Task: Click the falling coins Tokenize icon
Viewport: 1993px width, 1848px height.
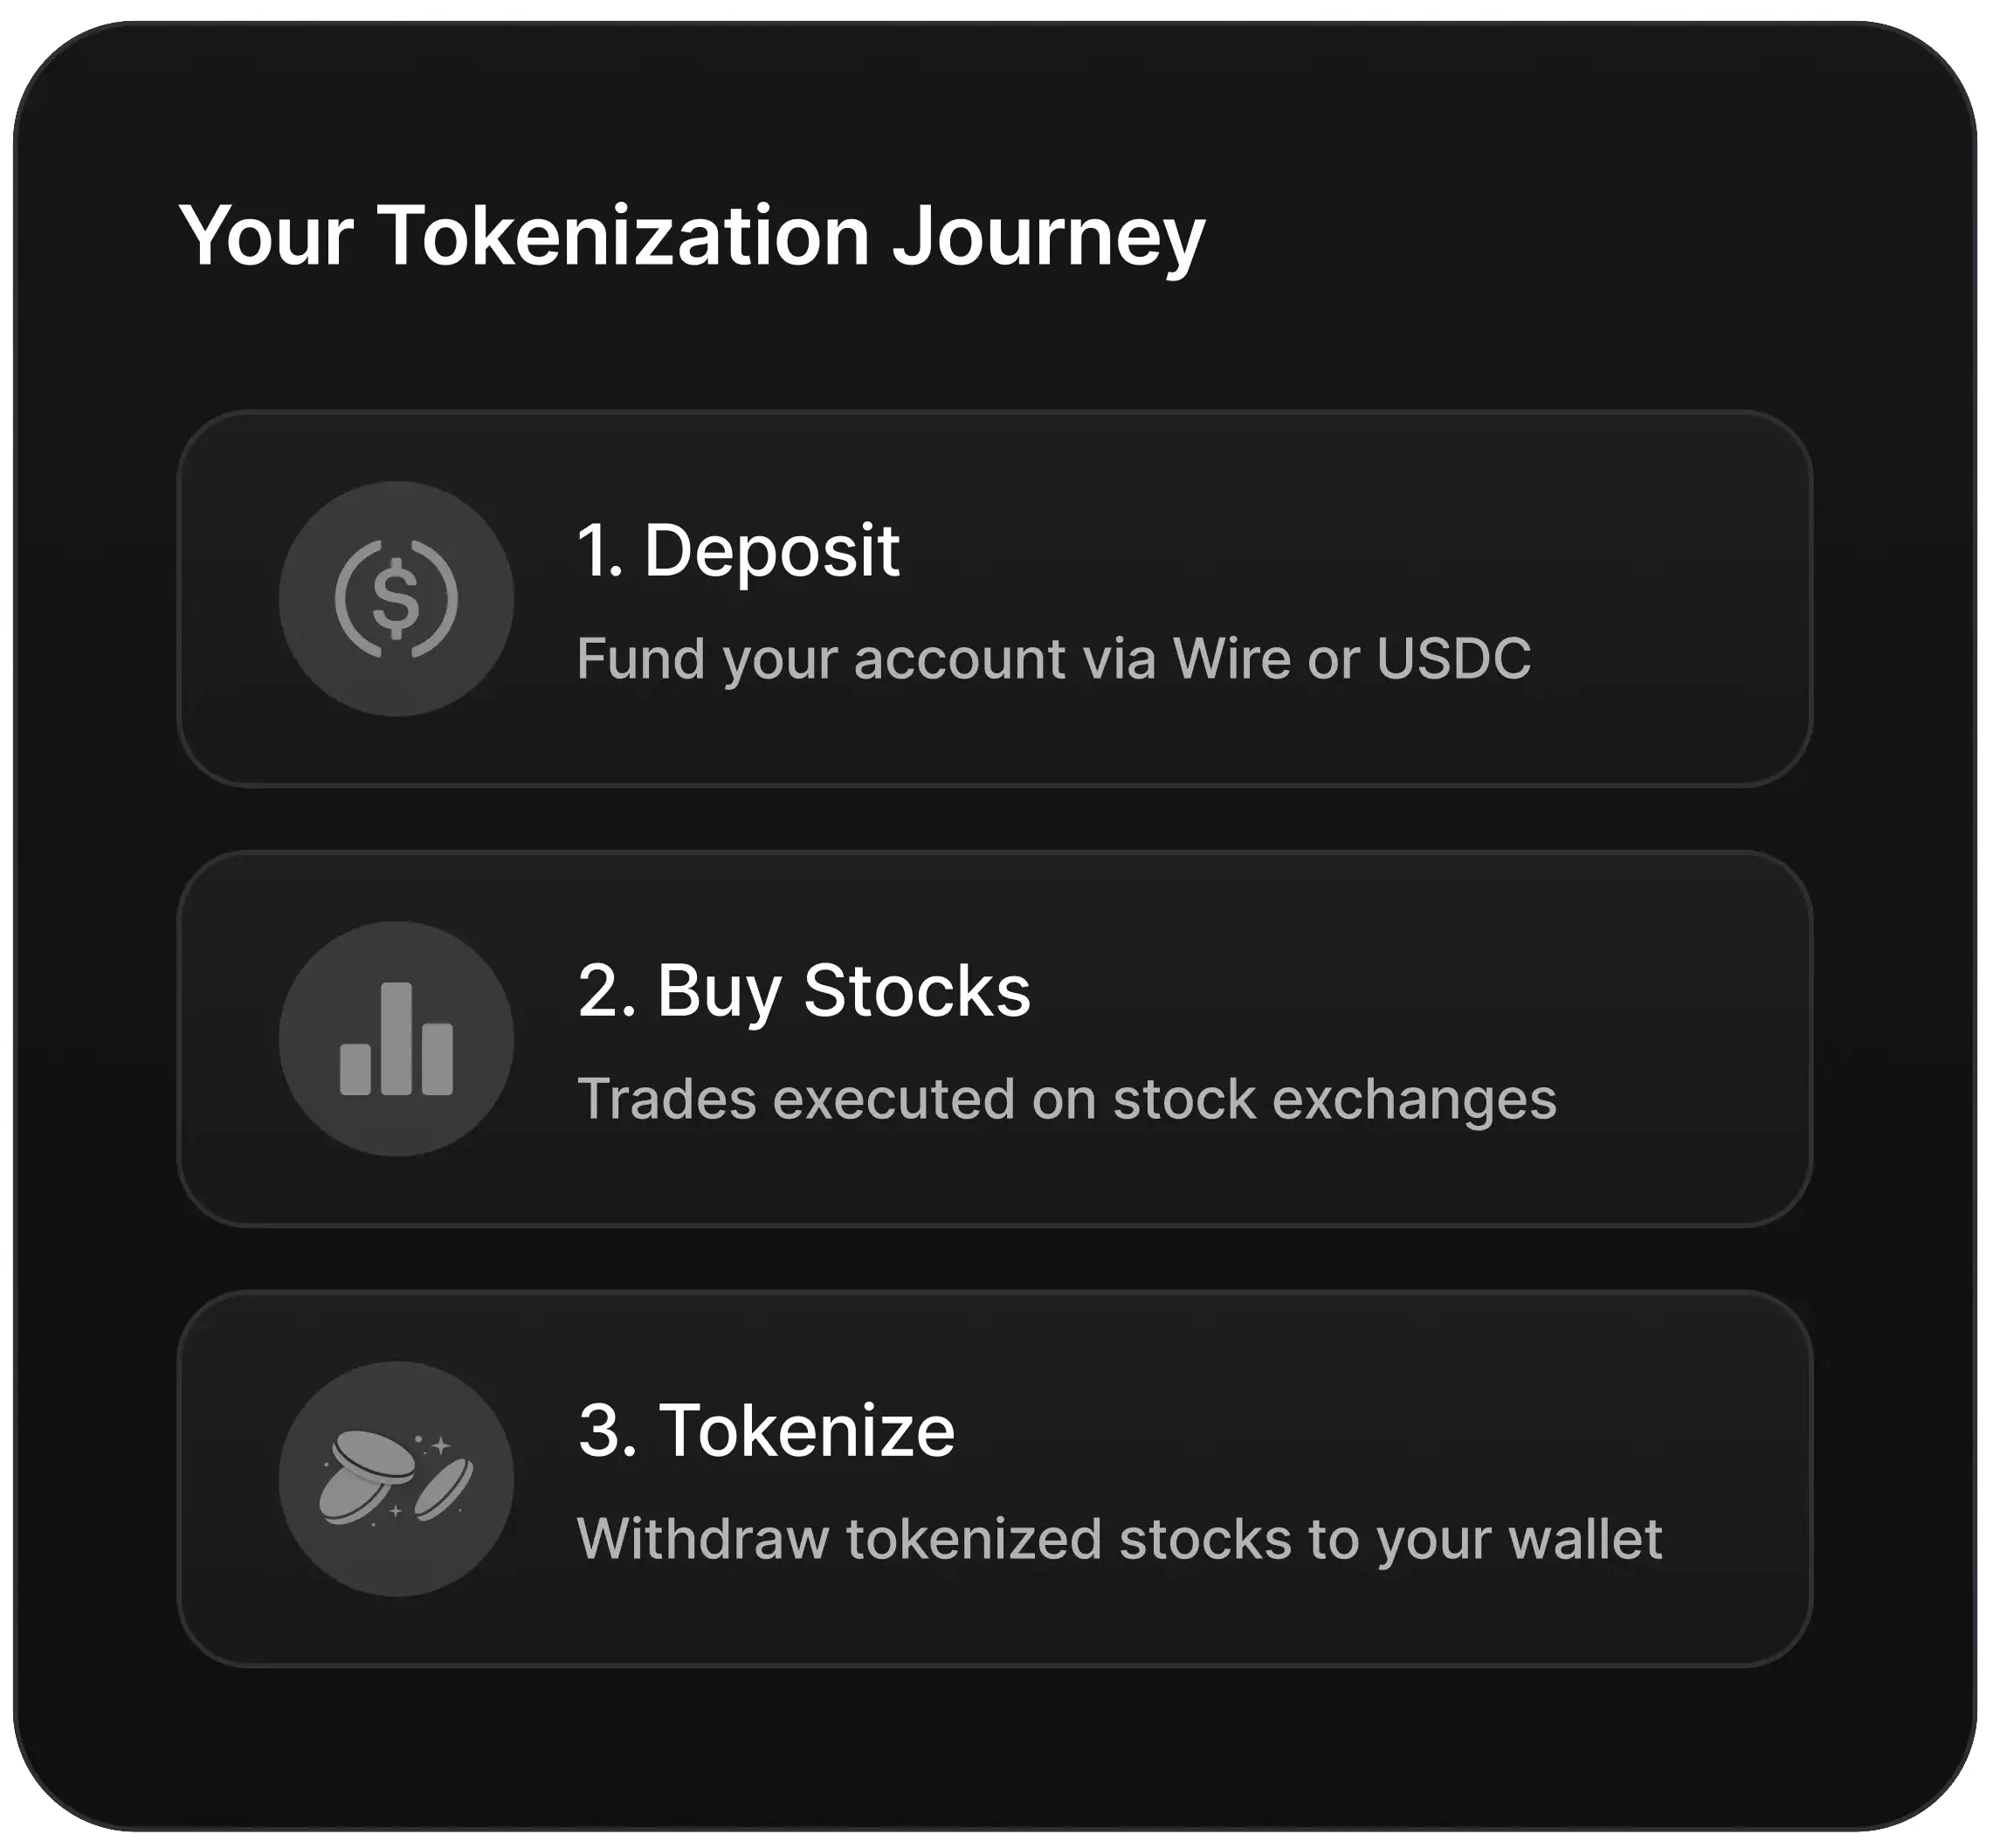Action: (396, 1478)
